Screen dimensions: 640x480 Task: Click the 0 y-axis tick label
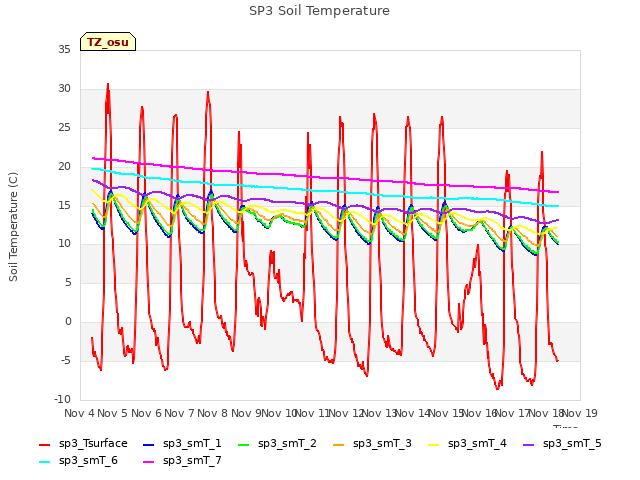click(x=68, y=322)
